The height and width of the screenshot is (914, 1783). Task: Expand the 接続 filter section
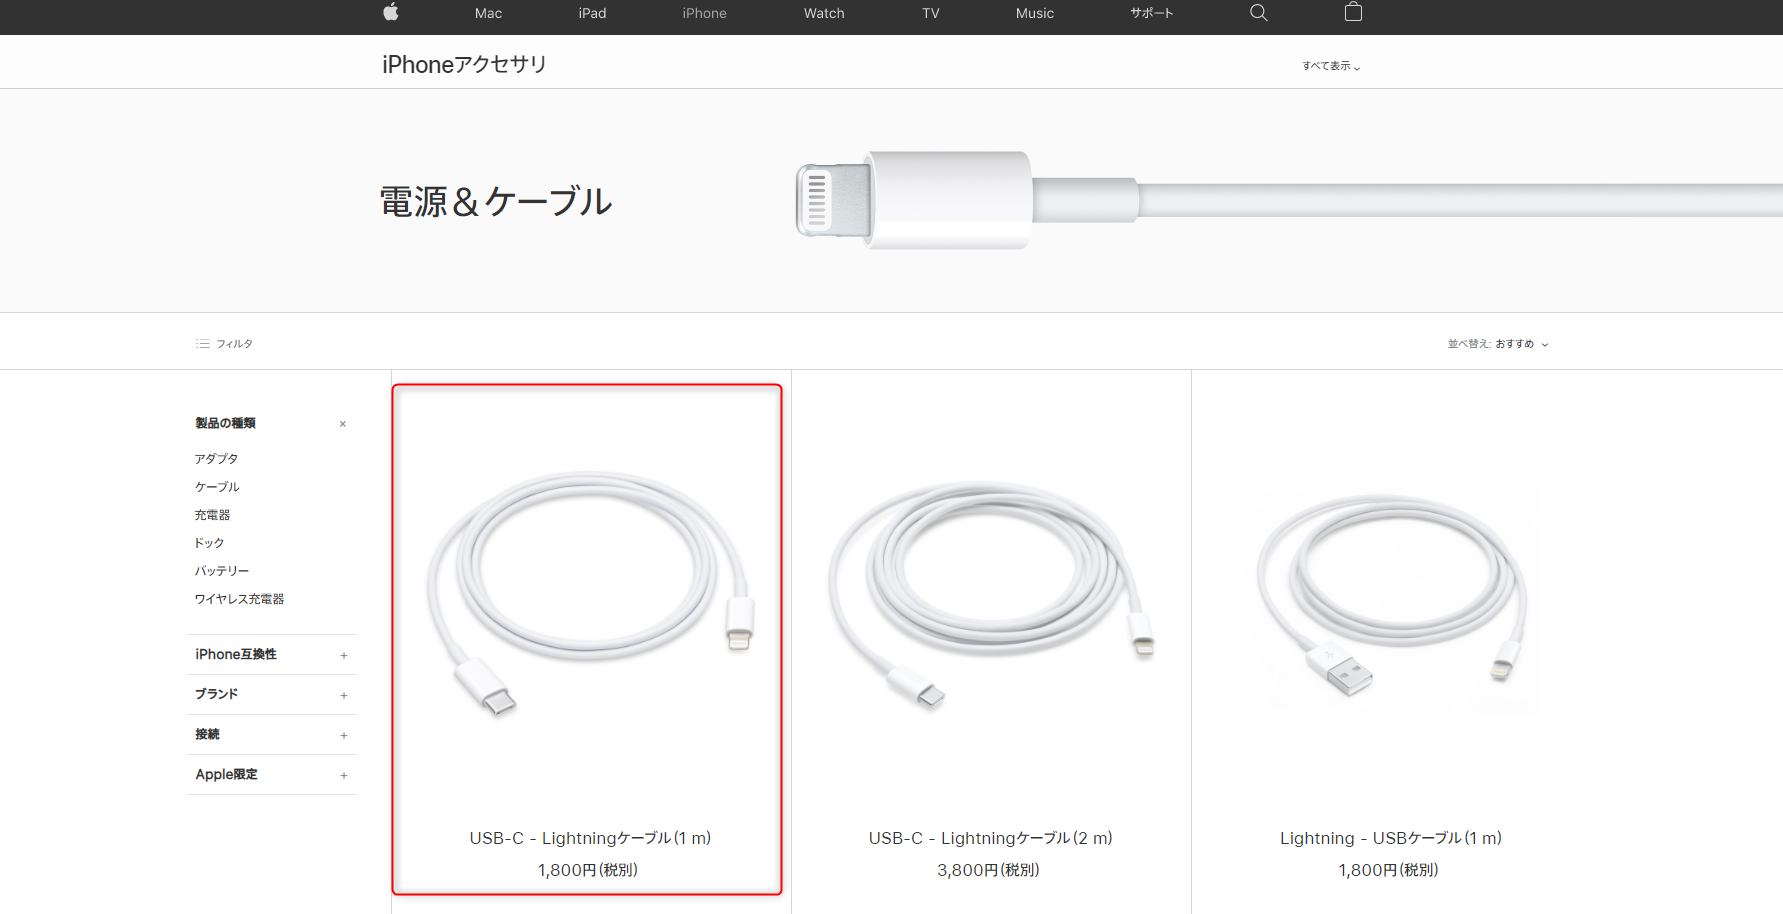tap(344, 735)
